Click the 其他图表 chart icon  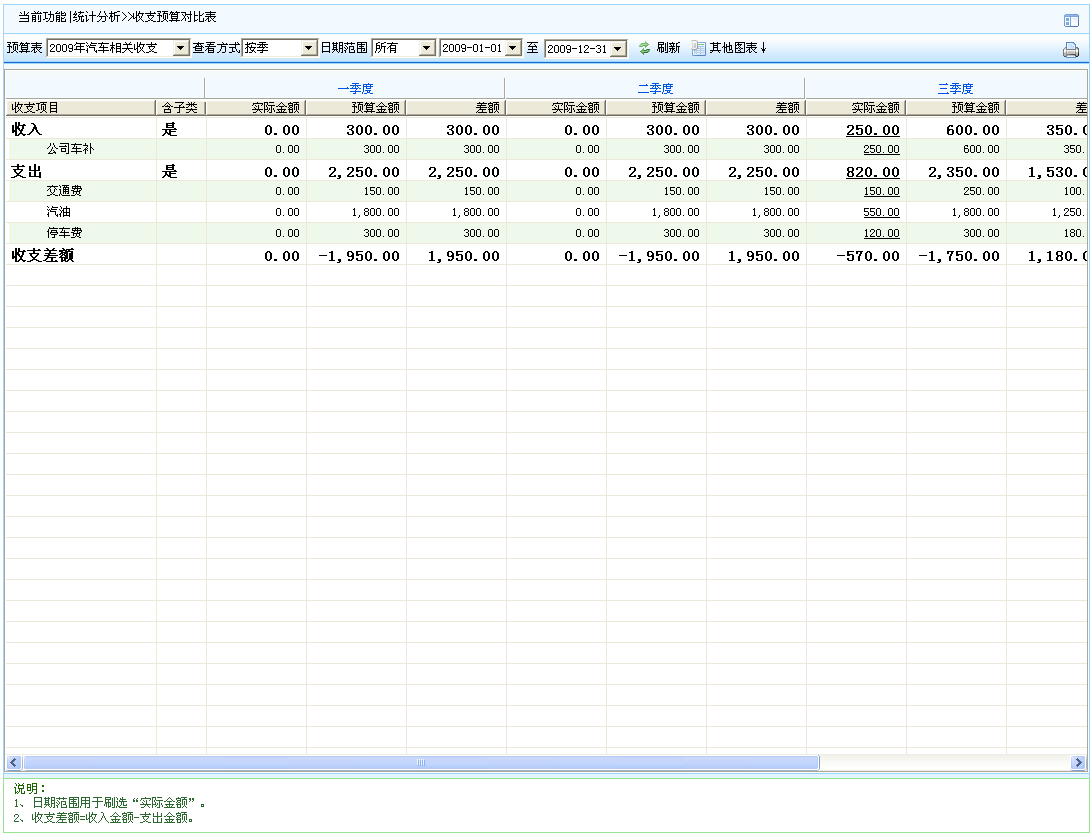click(x=698, y=48)
